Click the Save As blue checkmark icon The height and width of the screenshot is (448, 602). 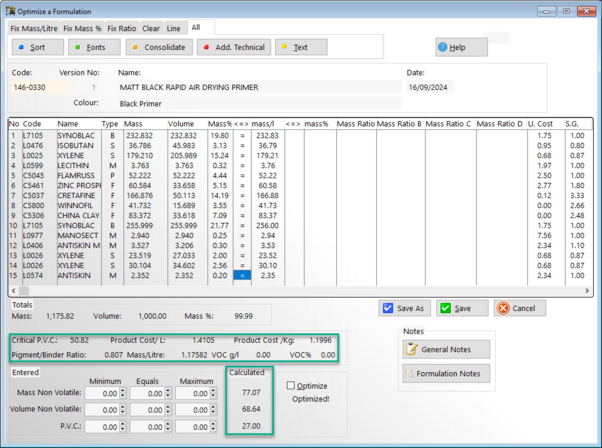click(388, 308)
